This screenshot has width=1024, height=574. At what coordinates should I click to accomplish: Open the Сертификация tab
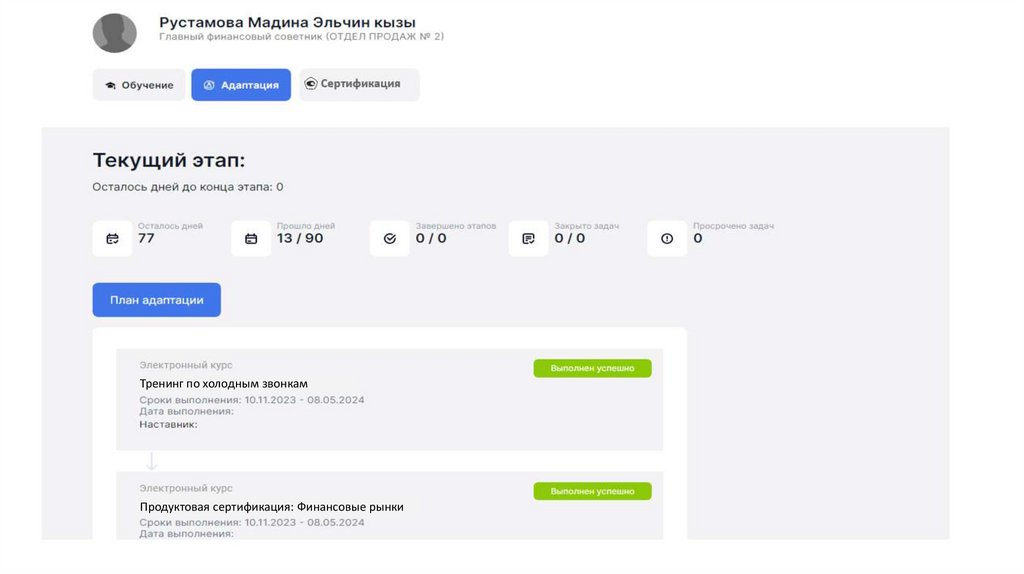(x=359, y=84)
